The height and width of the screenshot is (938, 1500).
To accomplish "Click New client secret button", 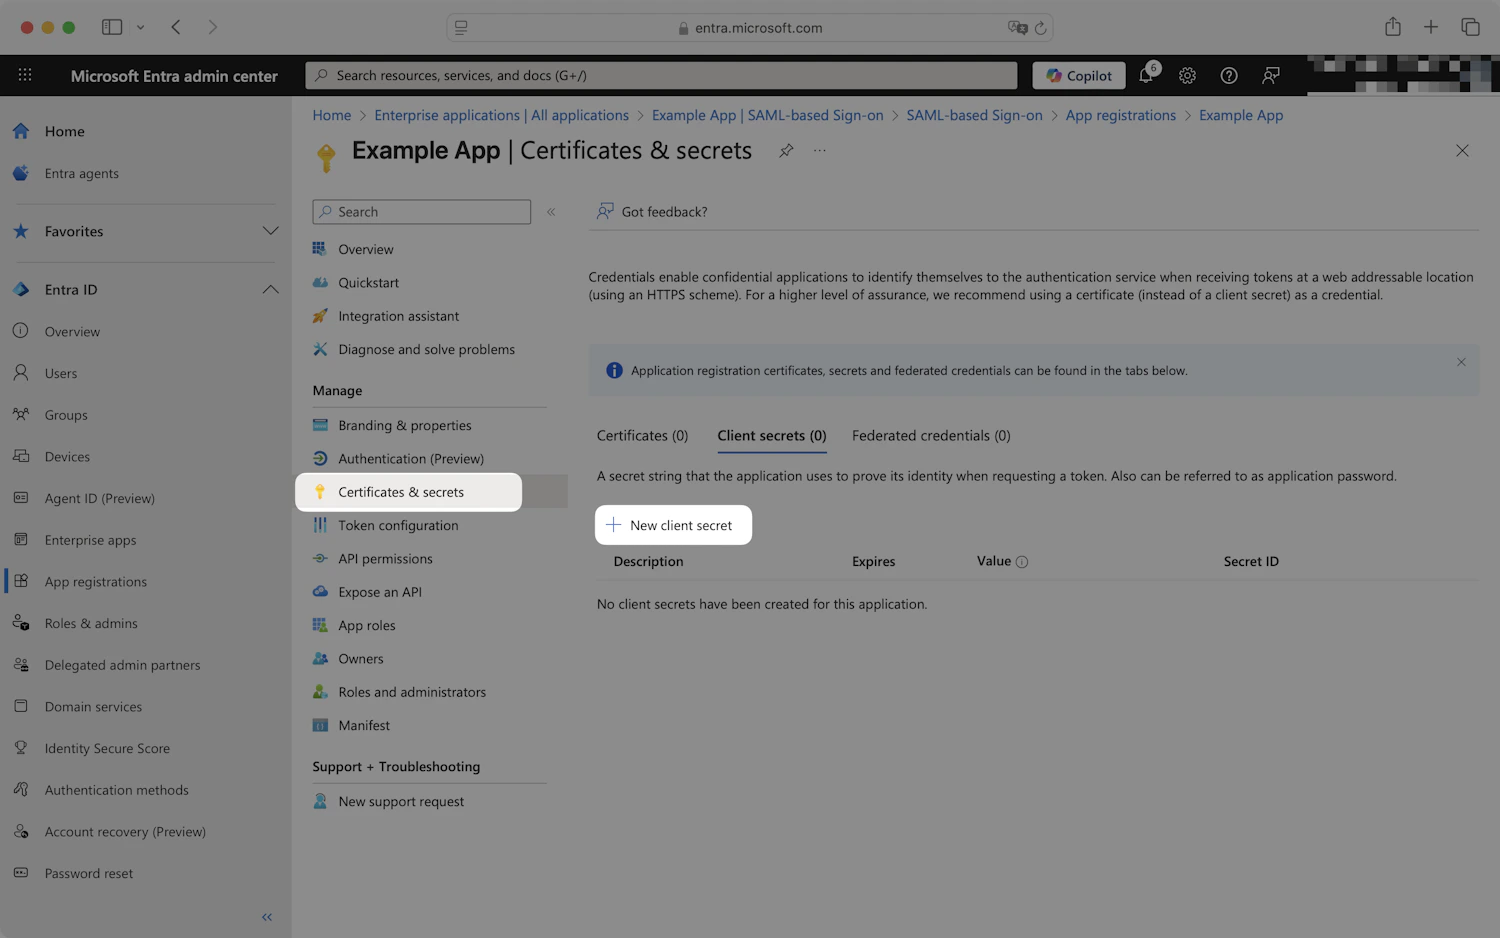I will click(673, 525).
